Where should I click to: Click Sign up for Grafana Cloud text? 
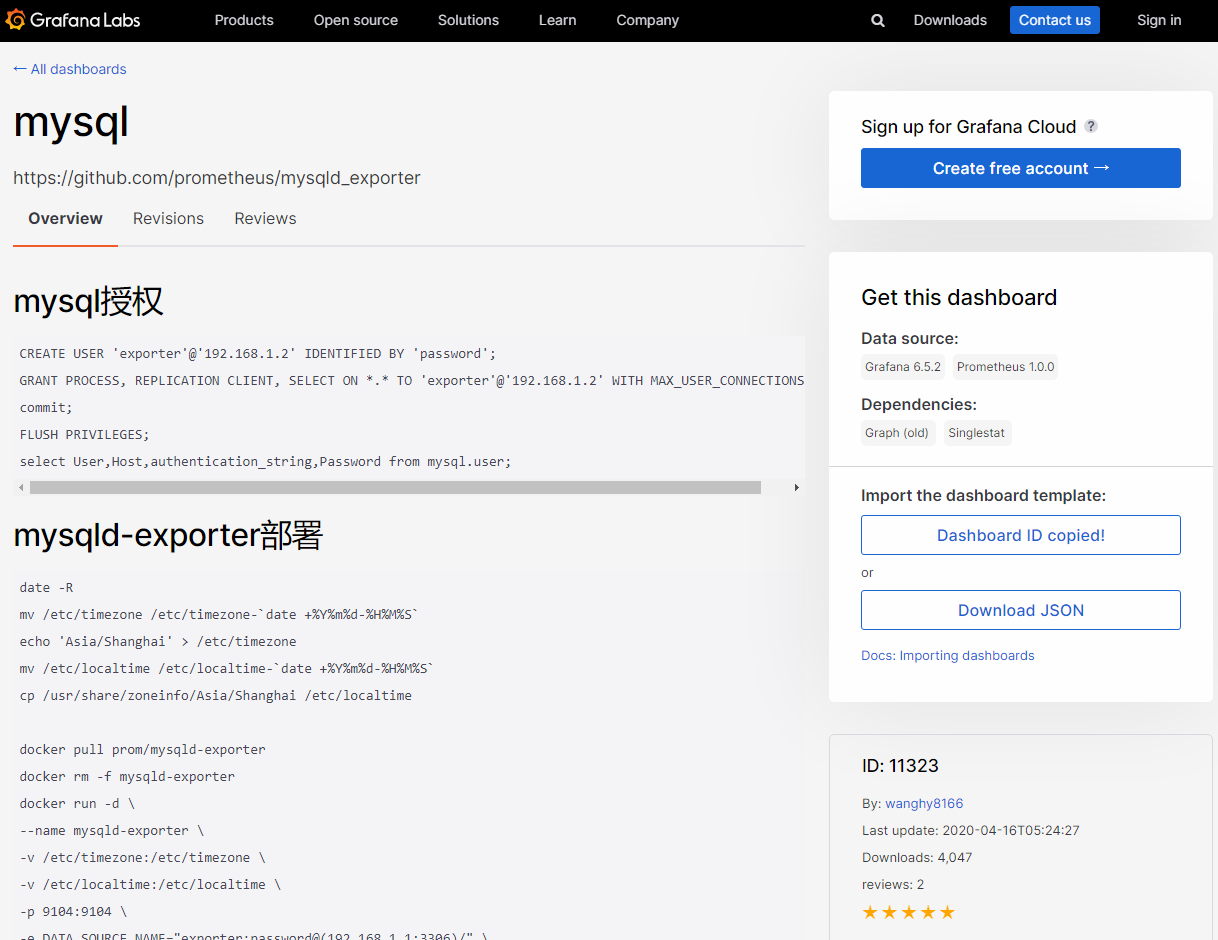[x=968, y=126]
